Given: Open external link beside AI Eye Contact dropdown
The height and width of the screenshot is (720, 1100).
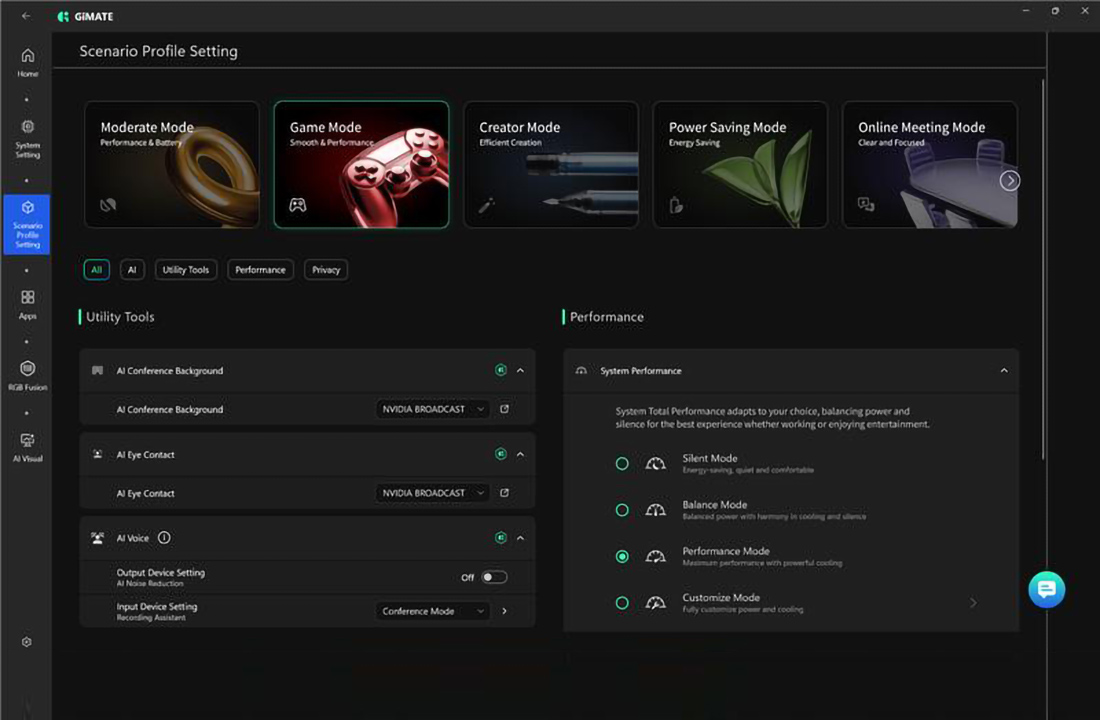Looking at the screenshot, I should (x=504, y=493).
